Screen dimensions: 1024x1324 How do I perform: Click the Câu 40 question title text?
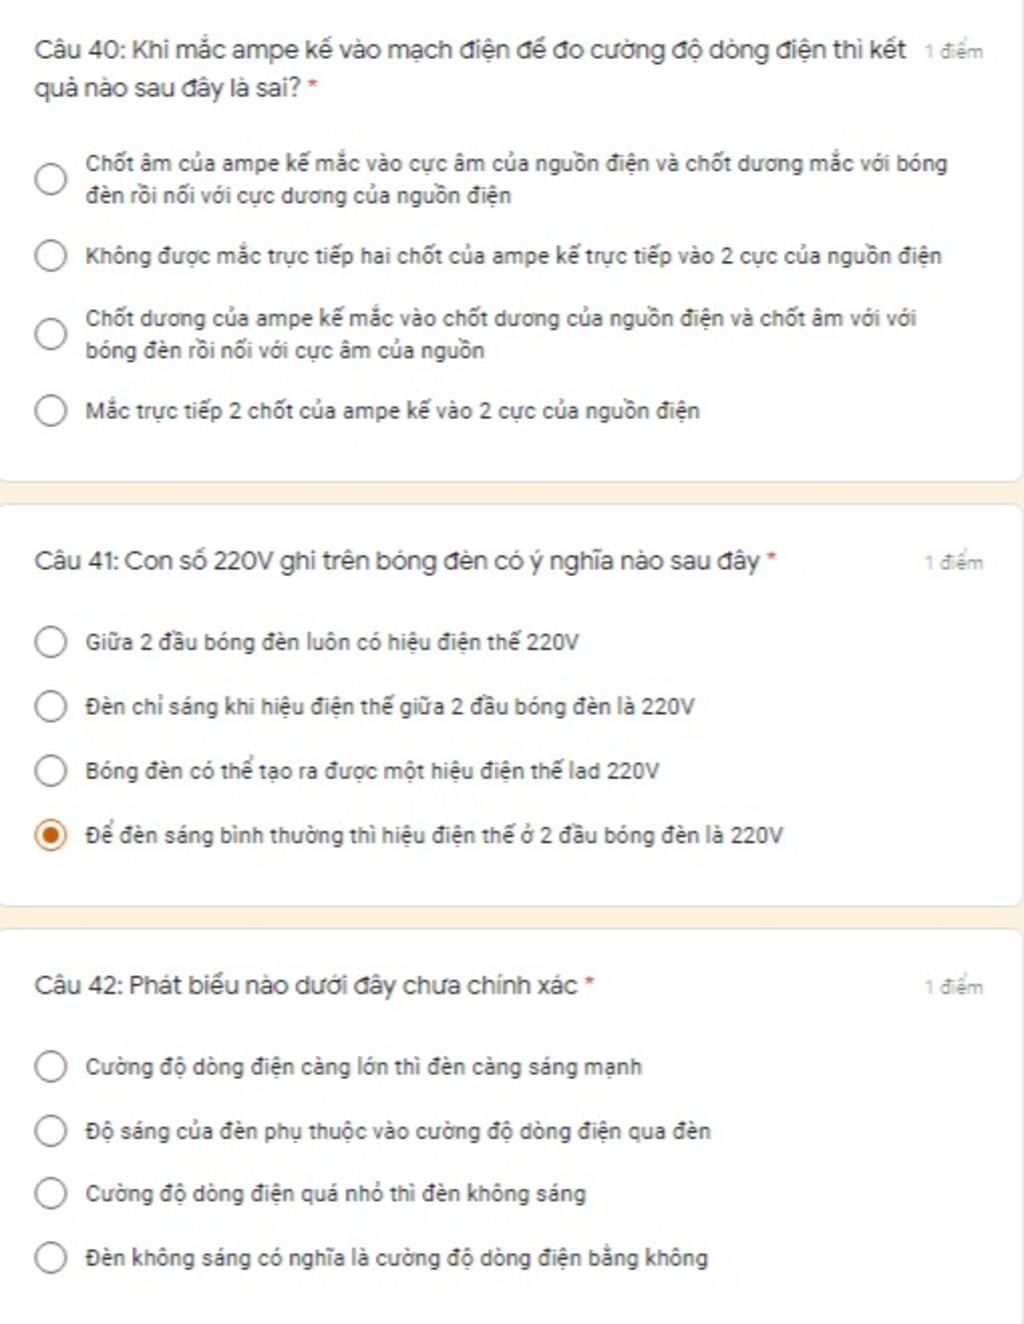point(470,69)
